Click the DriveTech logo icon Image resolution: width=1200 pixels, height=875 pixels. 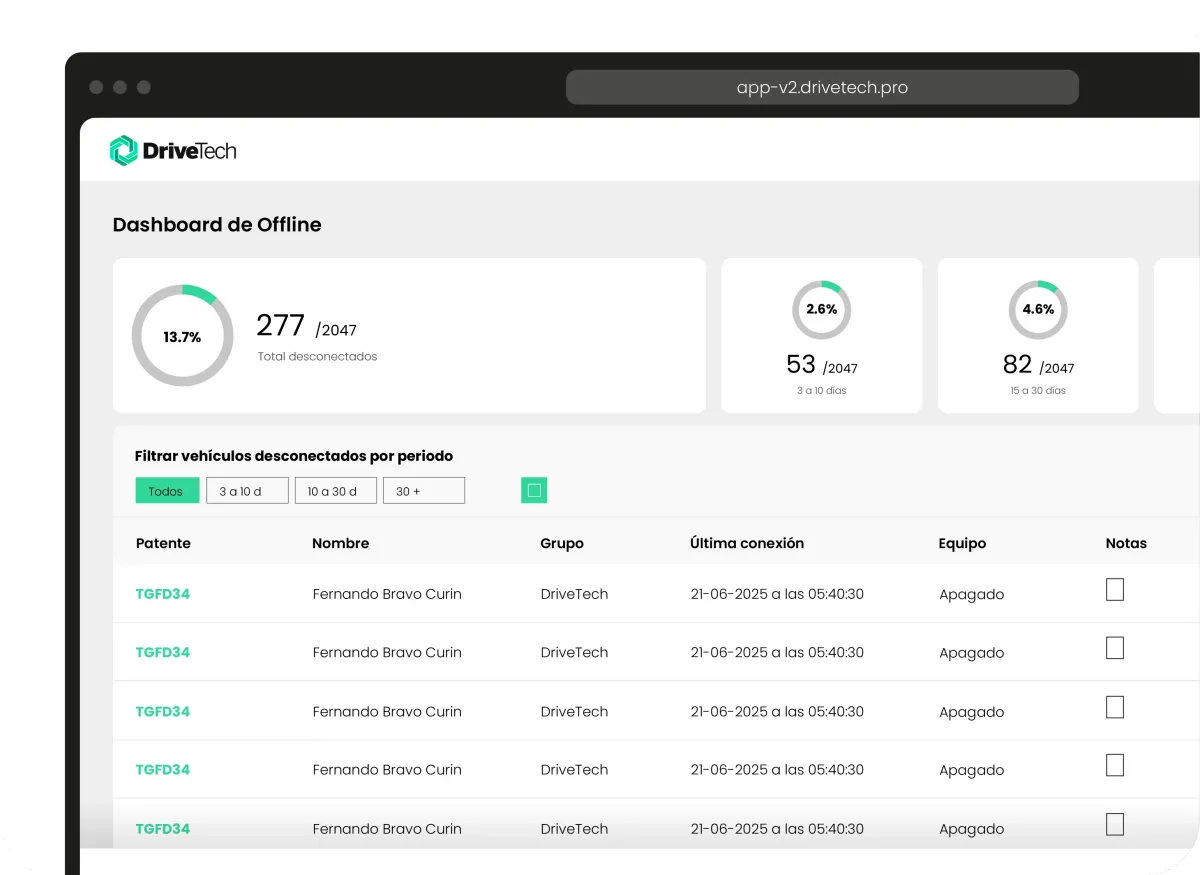tap(123, 151)
